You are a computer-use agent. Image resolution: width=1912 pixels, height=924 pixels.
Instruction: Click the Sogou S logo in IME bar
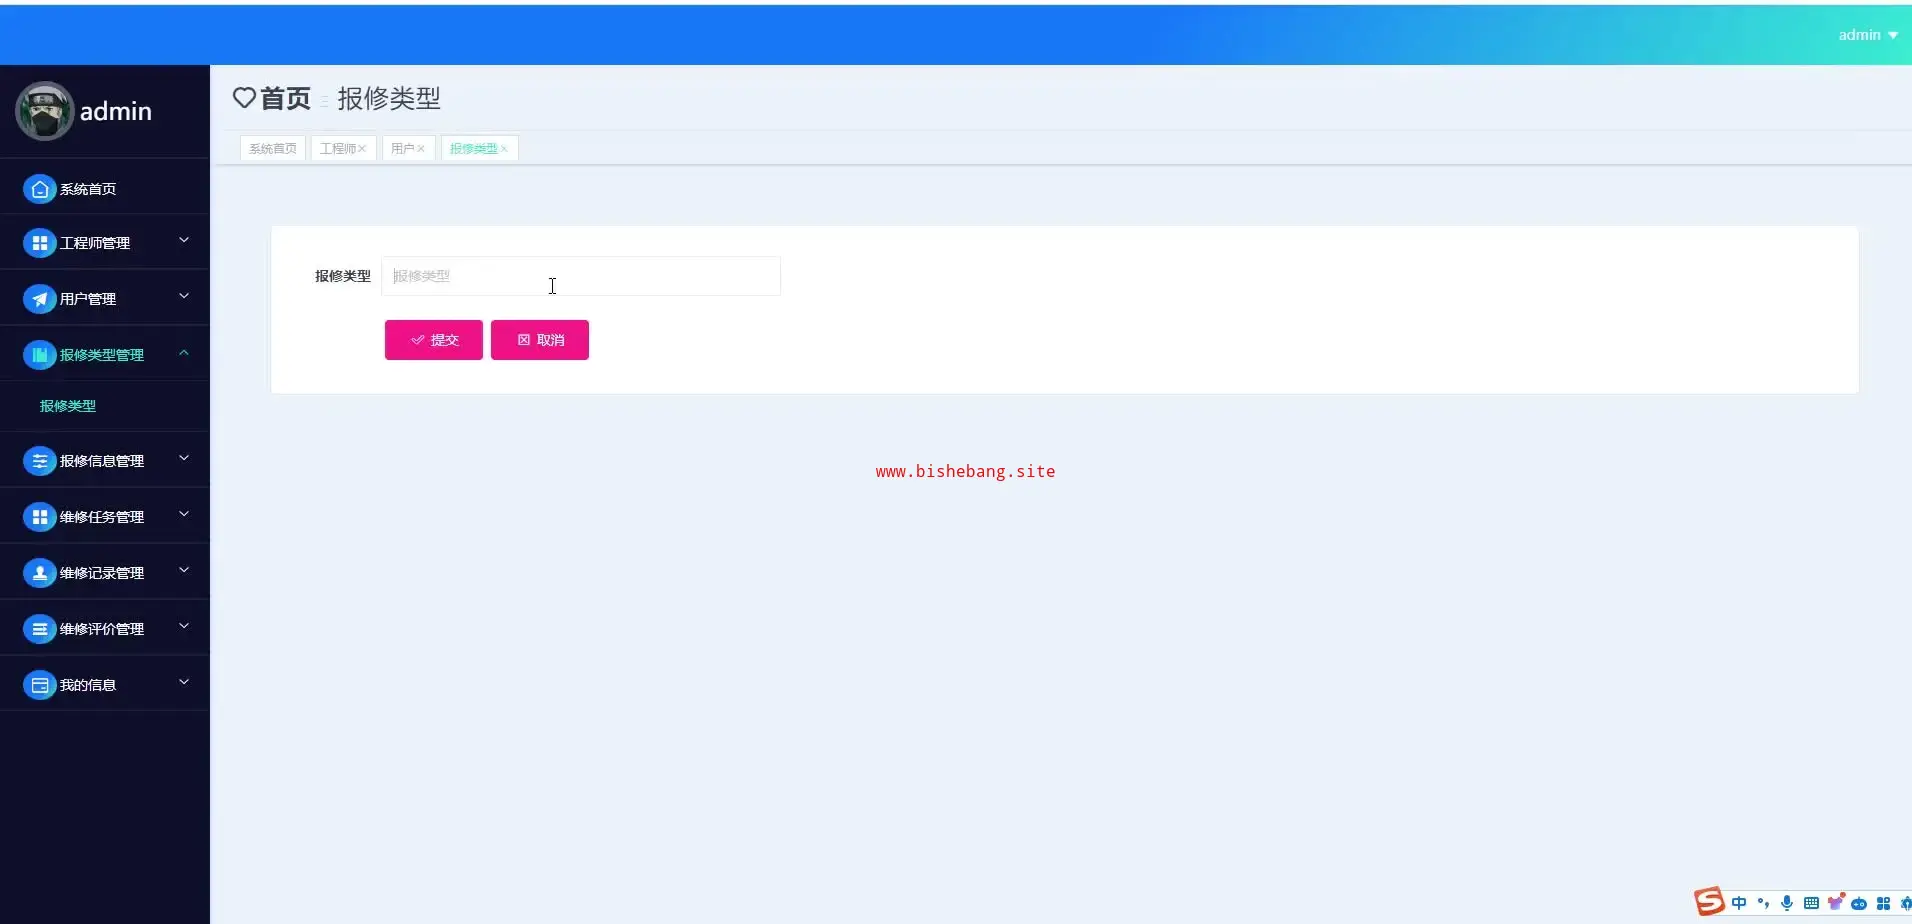coord(1709,901)
